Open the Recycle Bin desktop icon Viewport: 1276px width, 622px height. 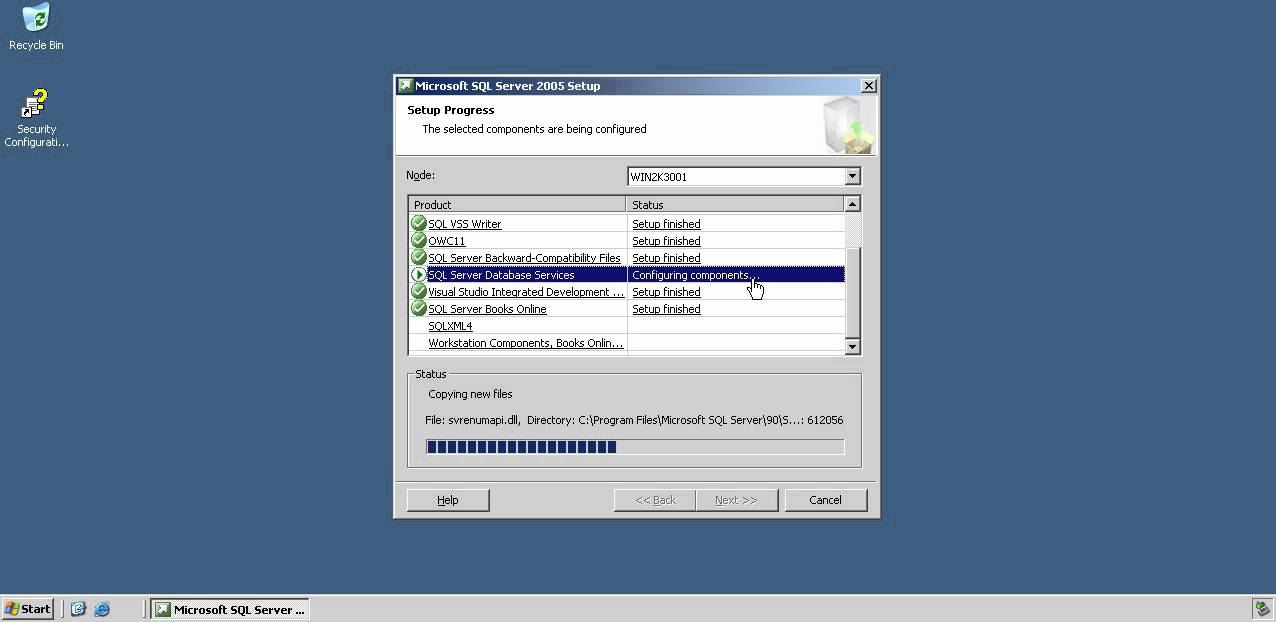click(36, 27)
